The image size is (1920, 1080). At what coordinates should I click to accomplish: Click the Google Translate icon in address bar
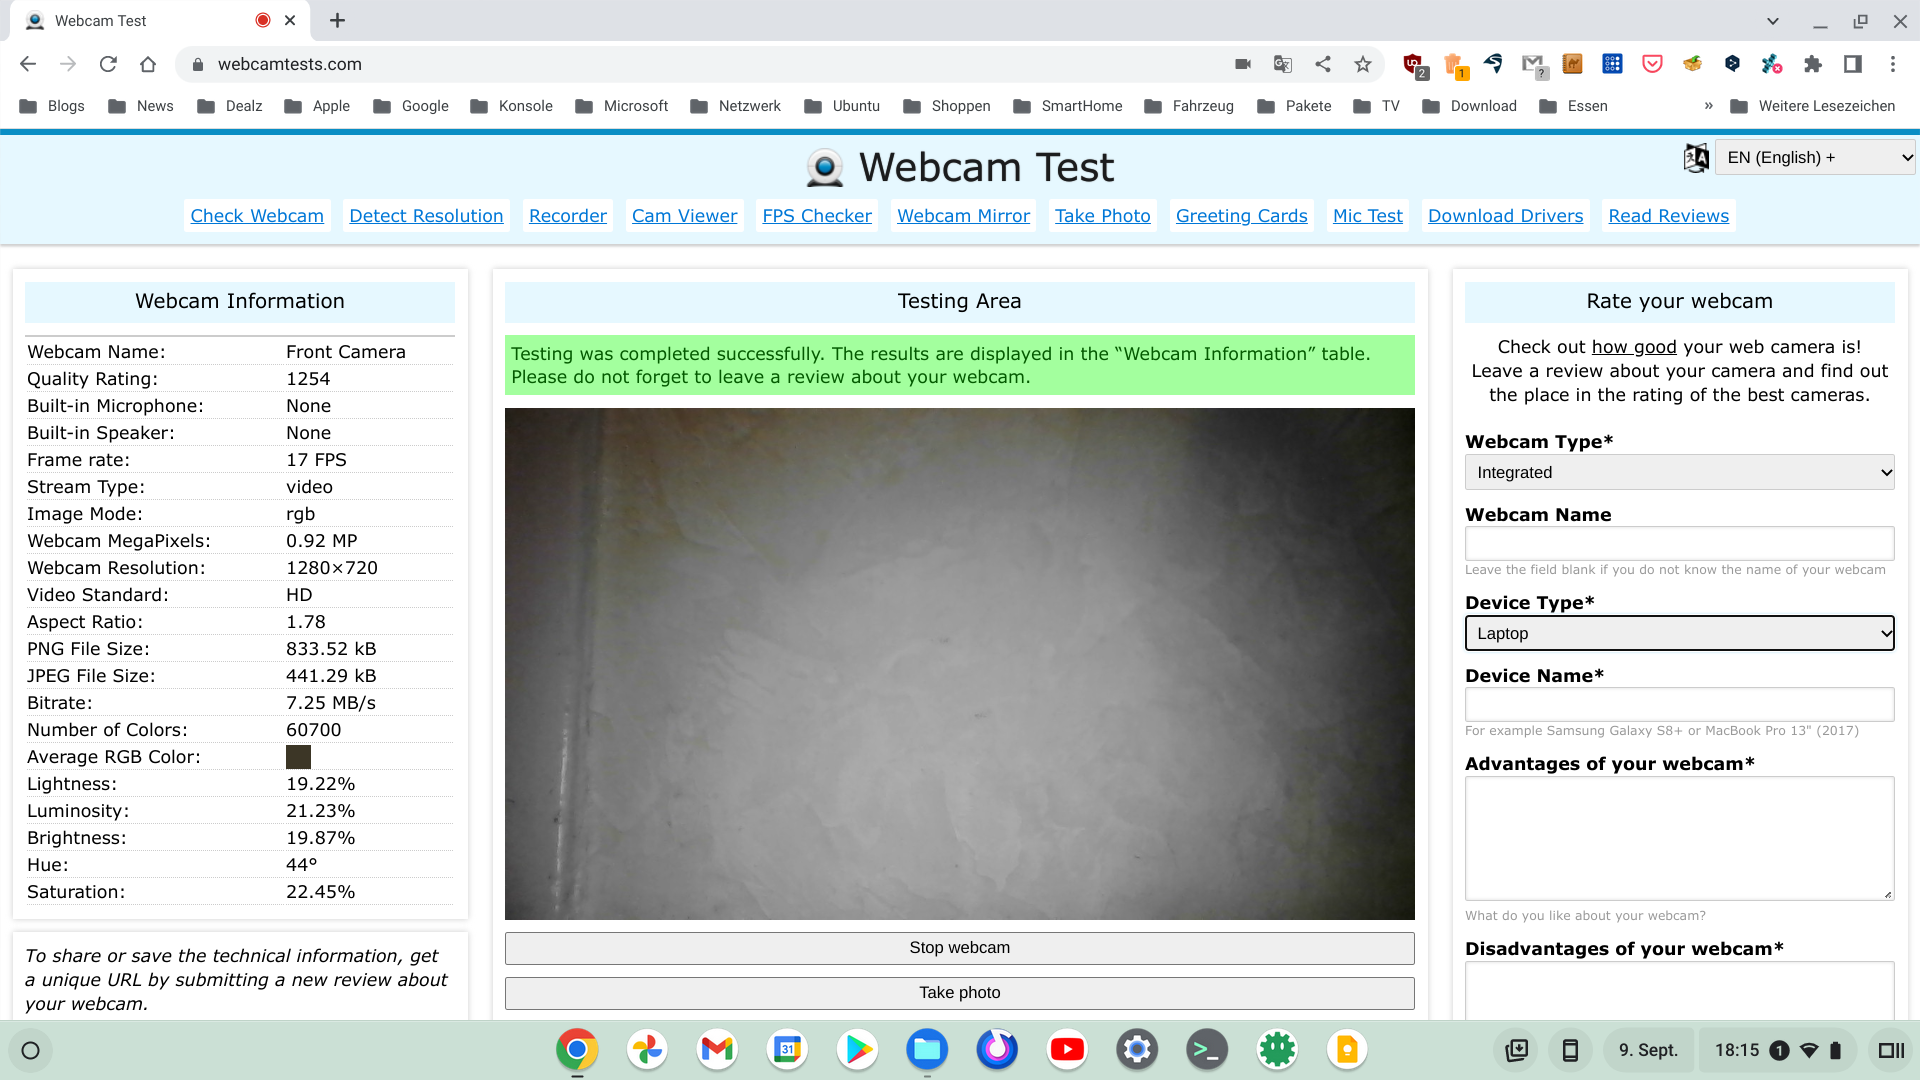(x=1283, y=64)
